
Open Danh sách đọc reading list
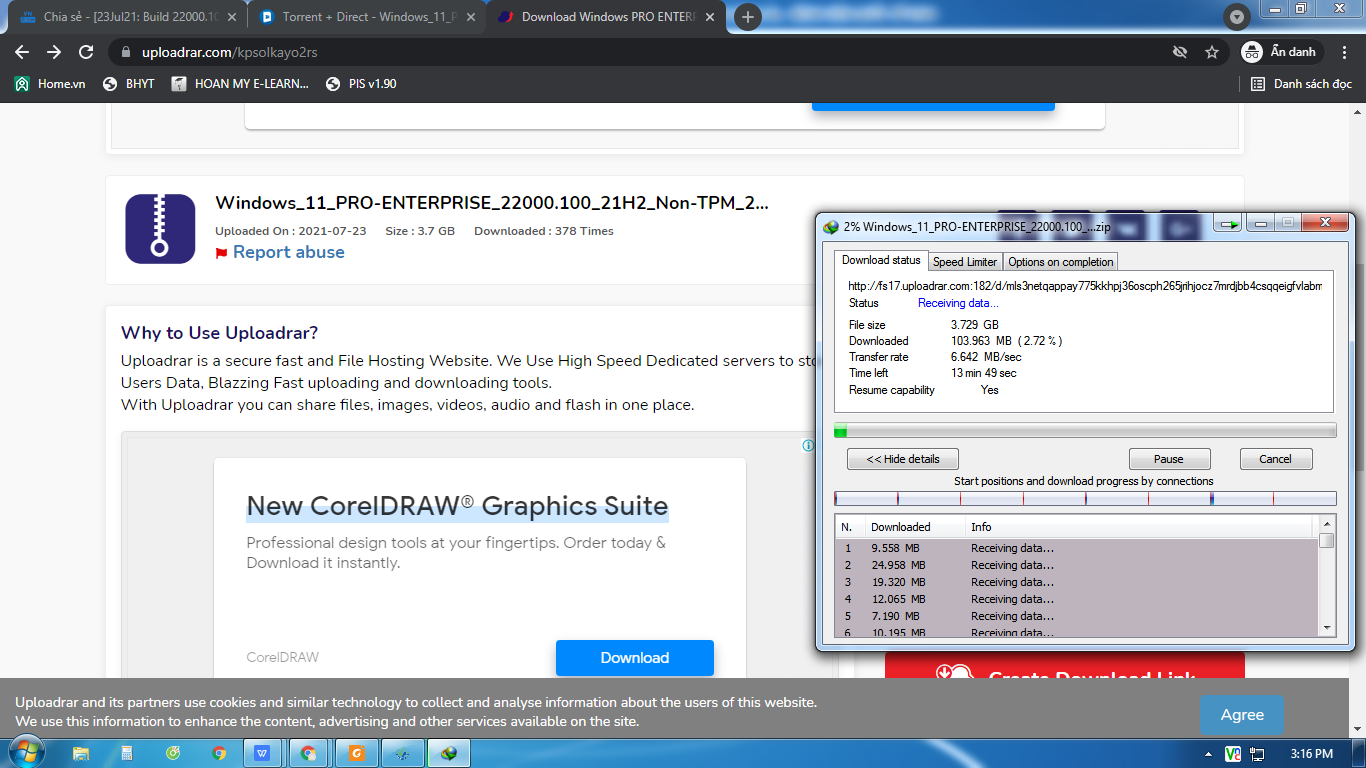pyautogui.click(x=1301, y=84)
